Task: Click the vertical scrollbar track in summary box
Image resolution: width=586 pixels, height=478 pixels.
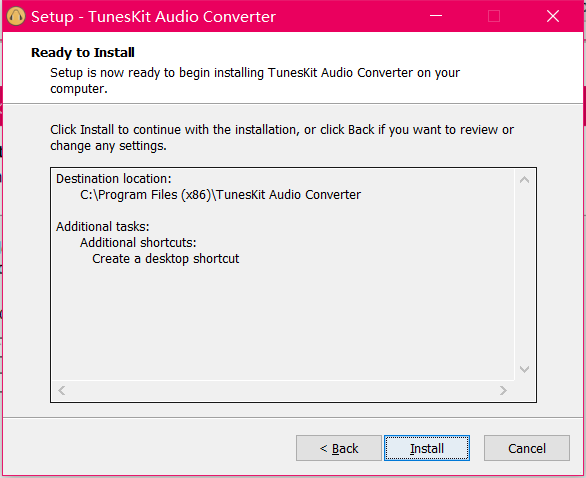Action: pos(524,274)
